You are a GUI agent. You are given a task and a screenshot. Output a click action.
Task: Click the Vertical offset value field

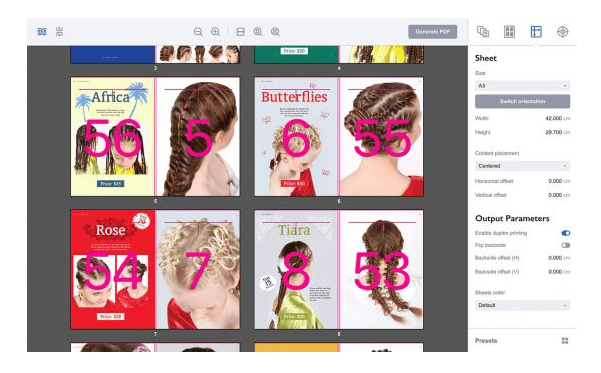(x=555, y=195)
